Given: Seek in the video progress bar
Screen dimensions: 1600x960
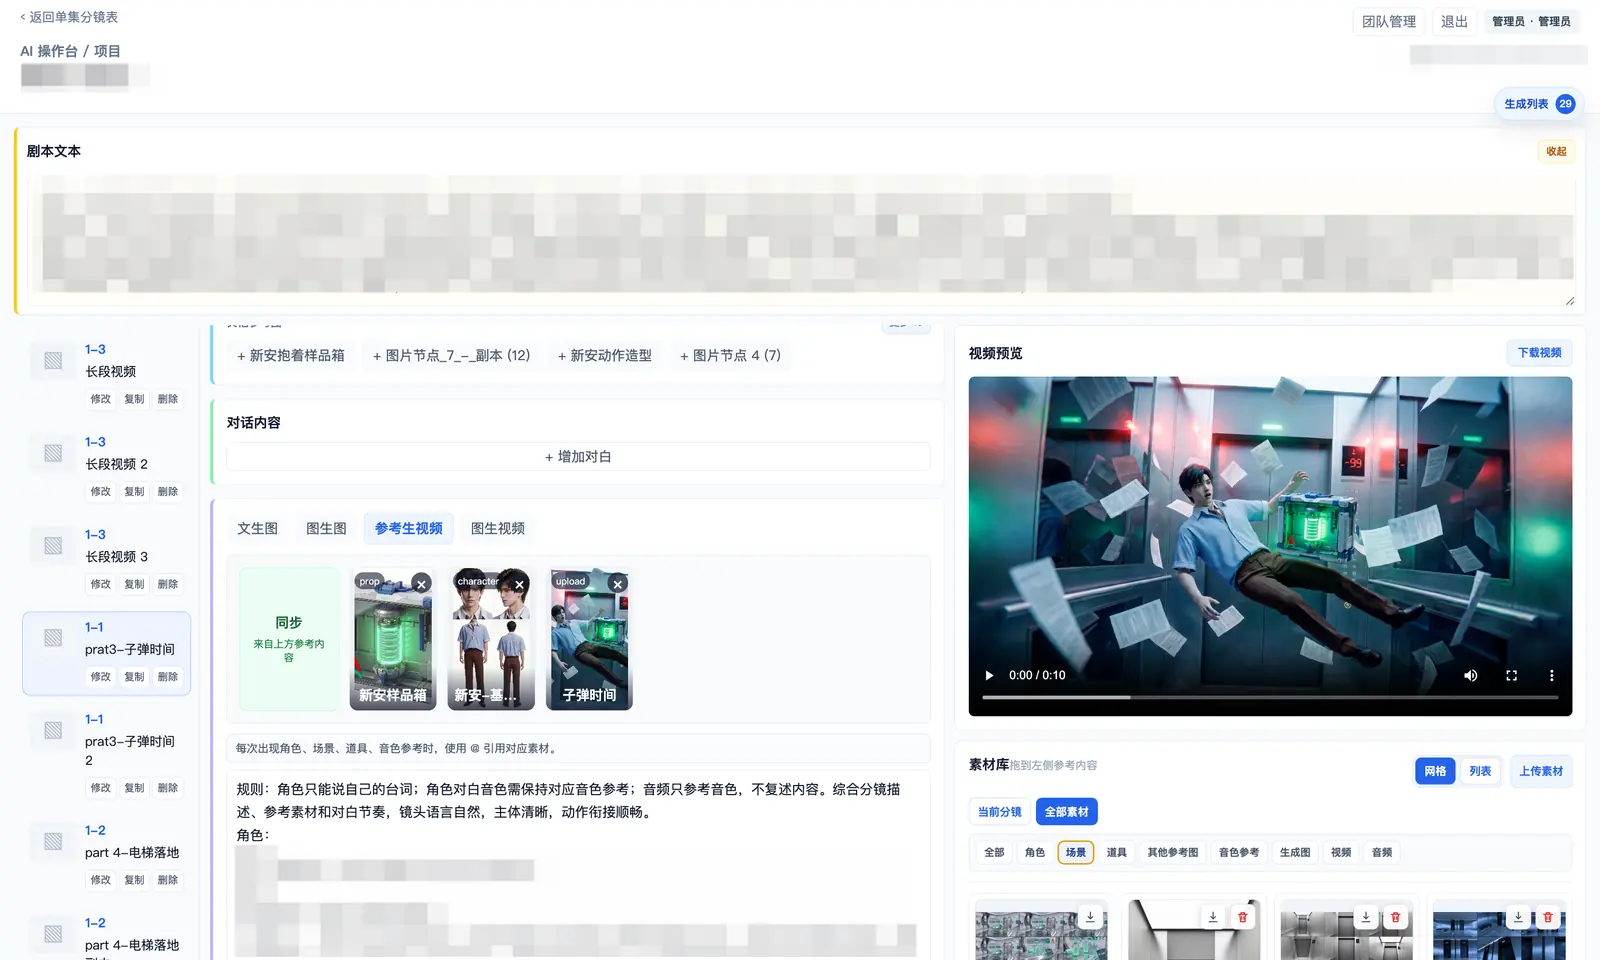Looking at the screenshot, I should [1270, 697].
